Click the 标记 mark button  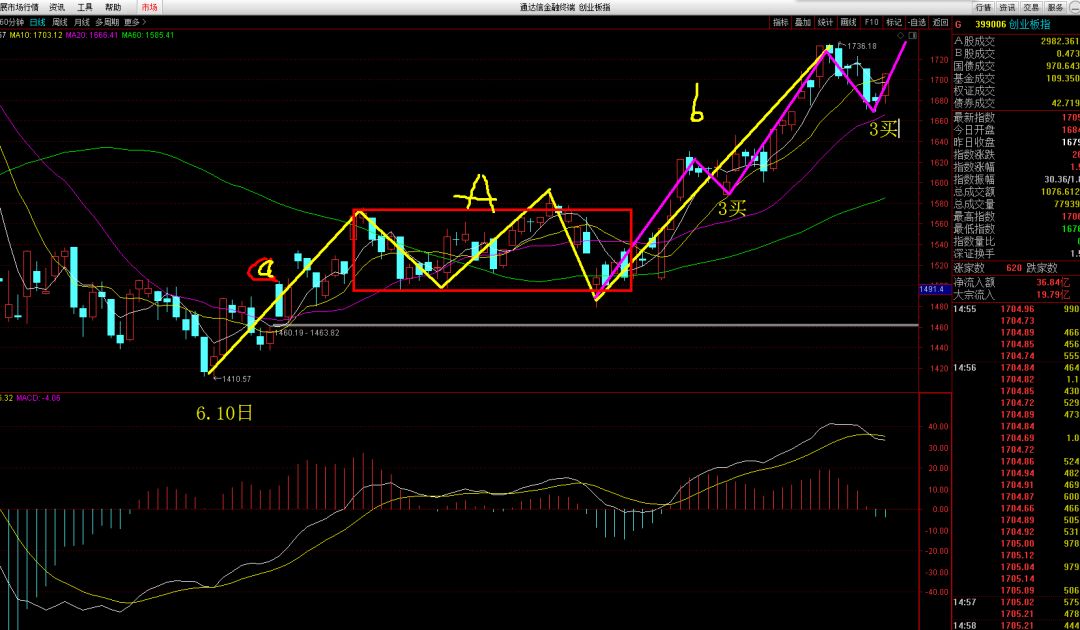coord(894,23)
